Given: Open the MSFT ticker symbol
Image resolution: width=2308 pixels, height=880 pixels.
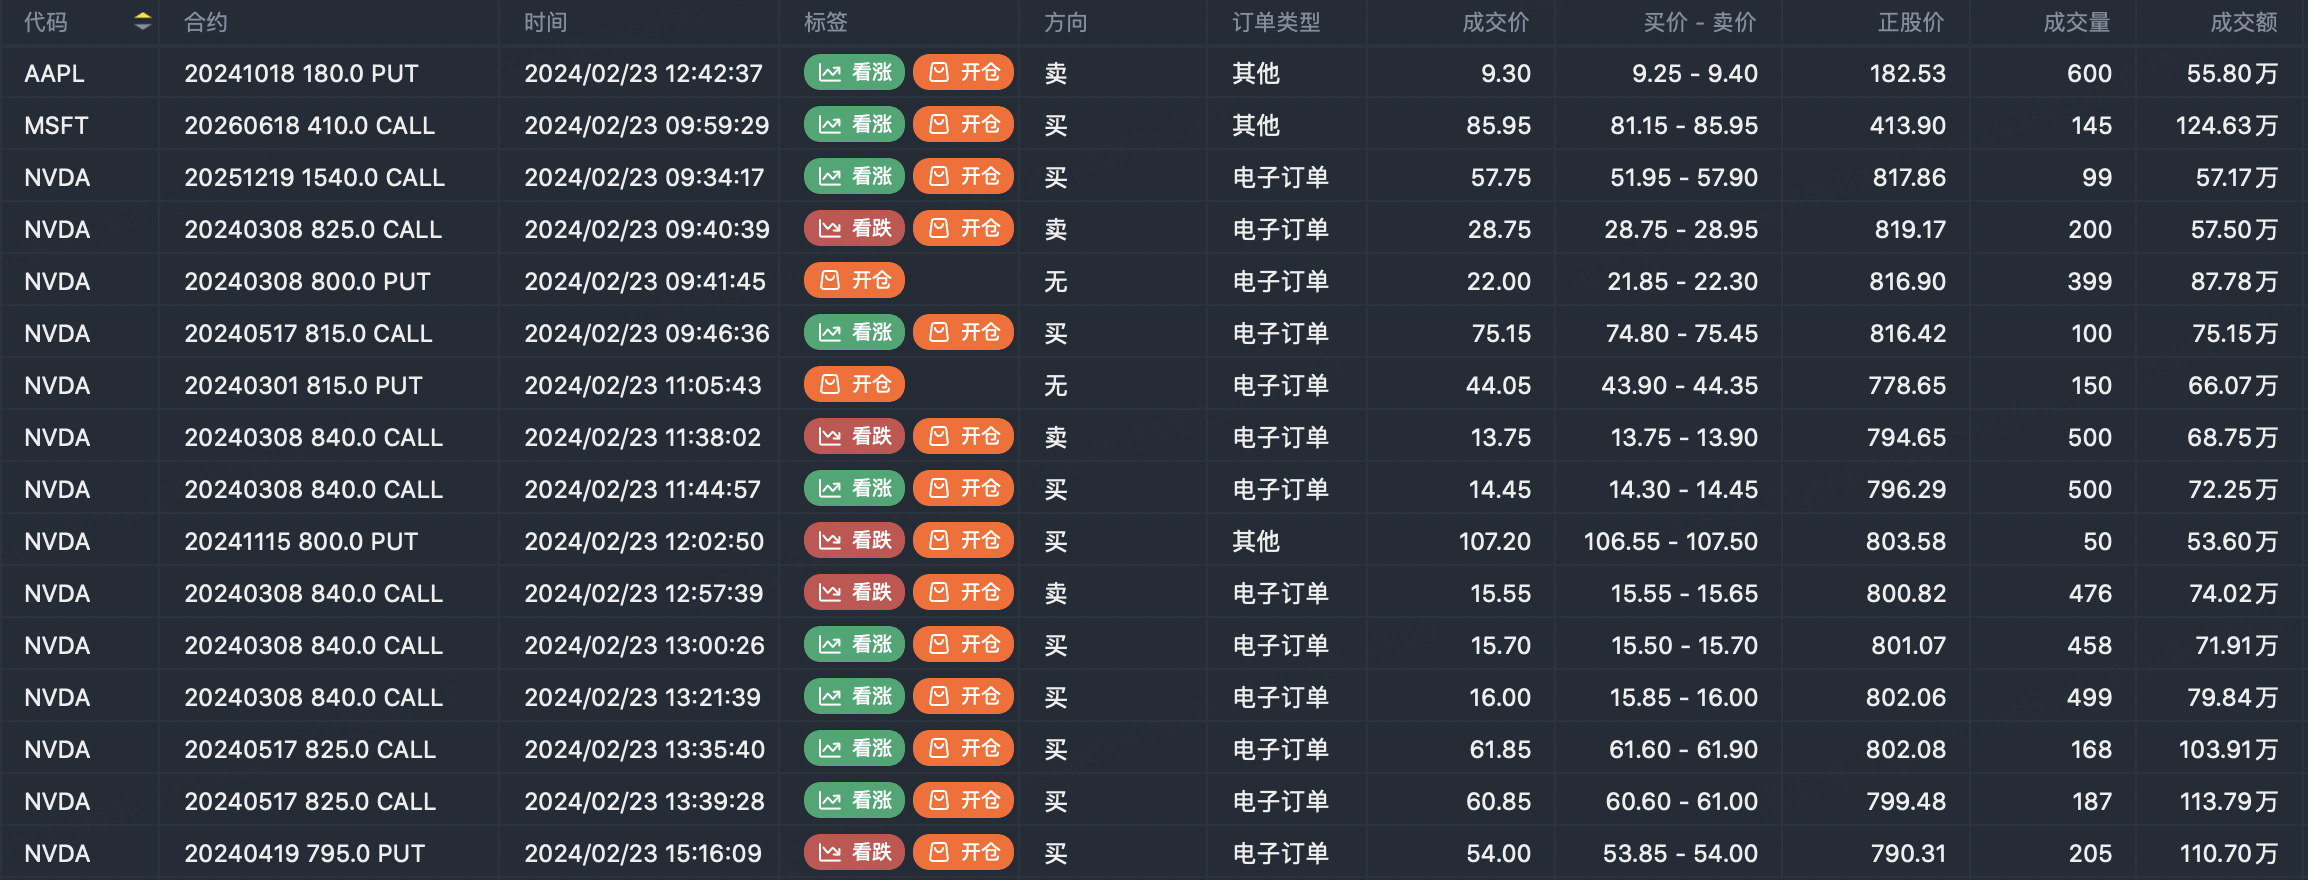Looking at the screenshot, I should click(56, 125).
